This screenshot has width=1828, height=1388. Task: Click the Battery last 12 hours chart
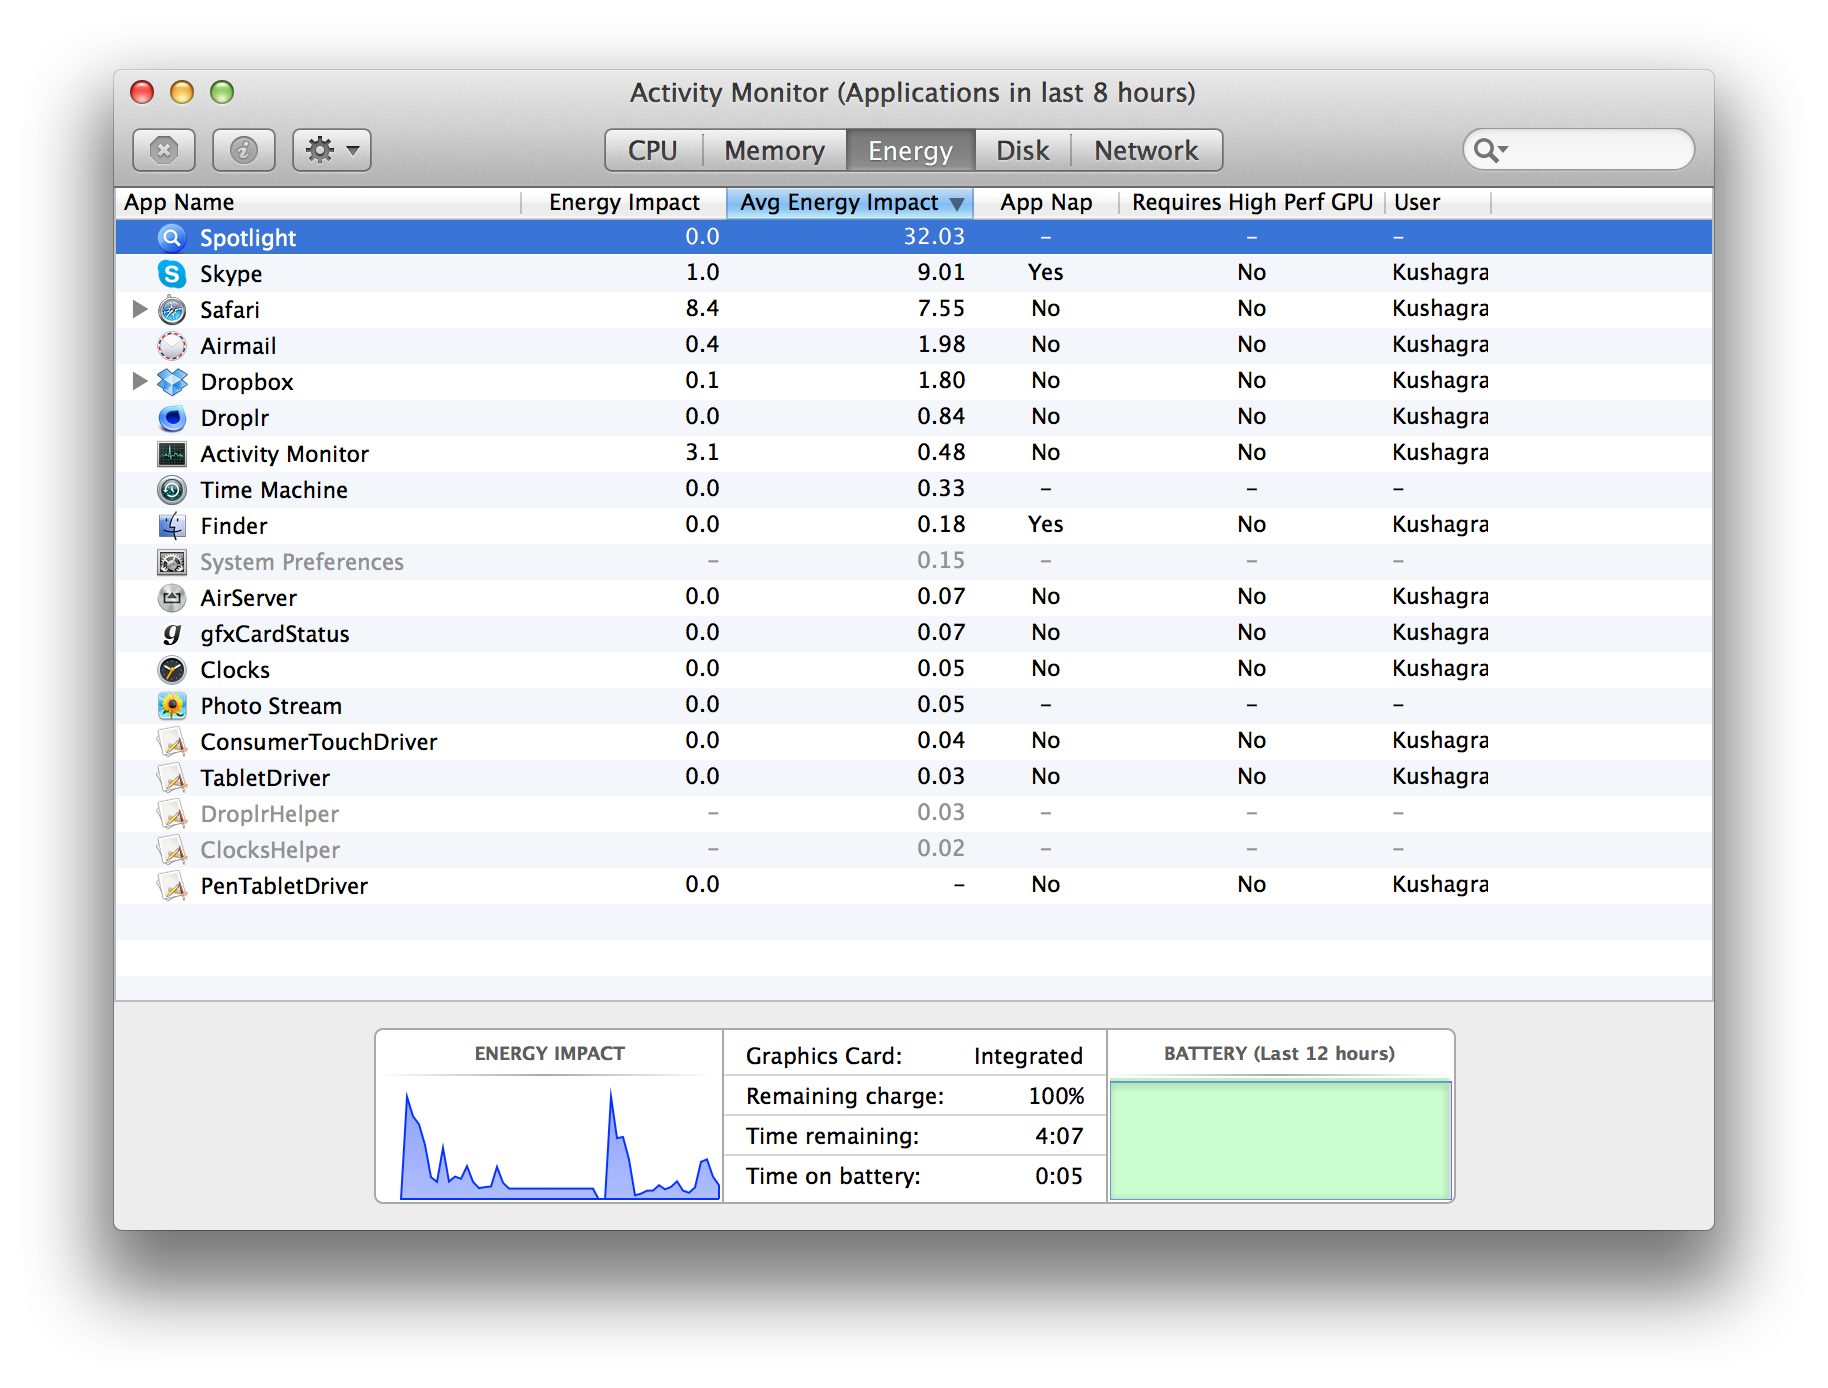coord(1280,1139)
